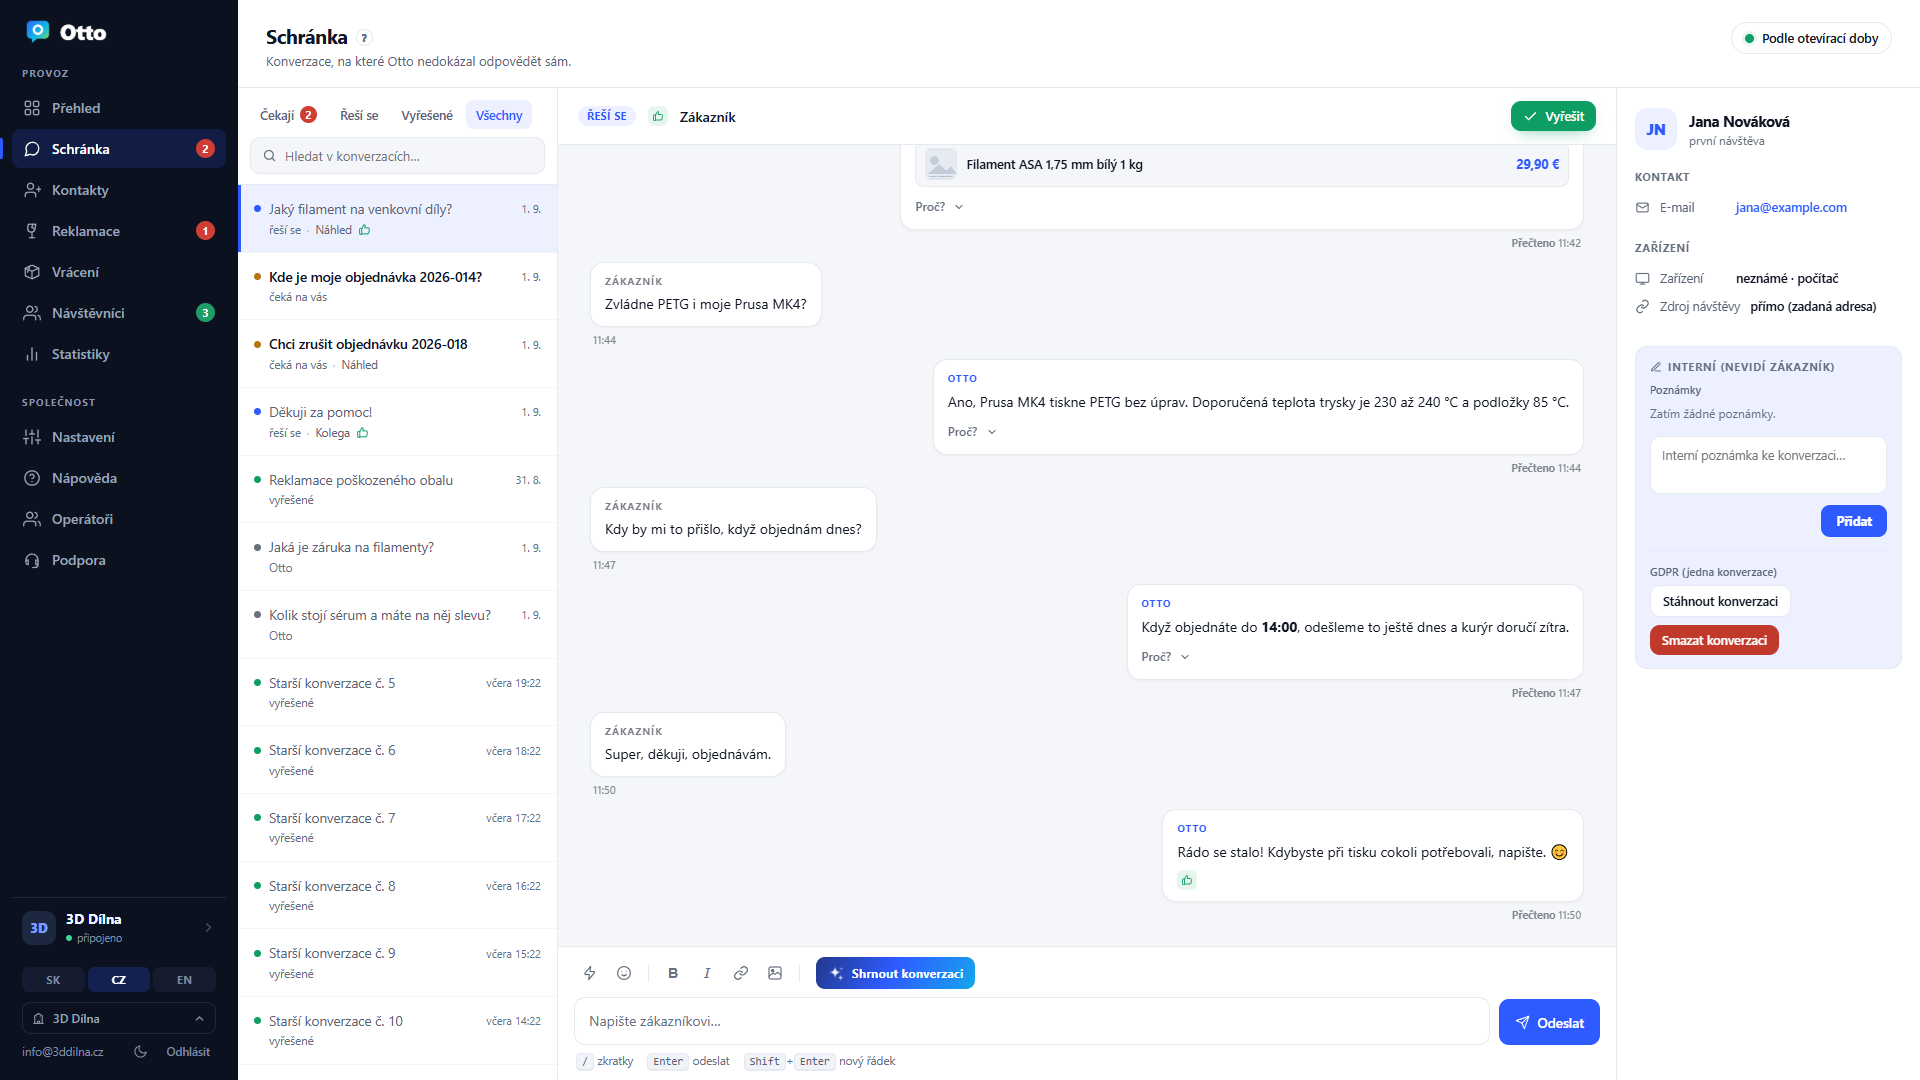Insert link using chain icon
1920x1080 pixels.
[741, 973]
